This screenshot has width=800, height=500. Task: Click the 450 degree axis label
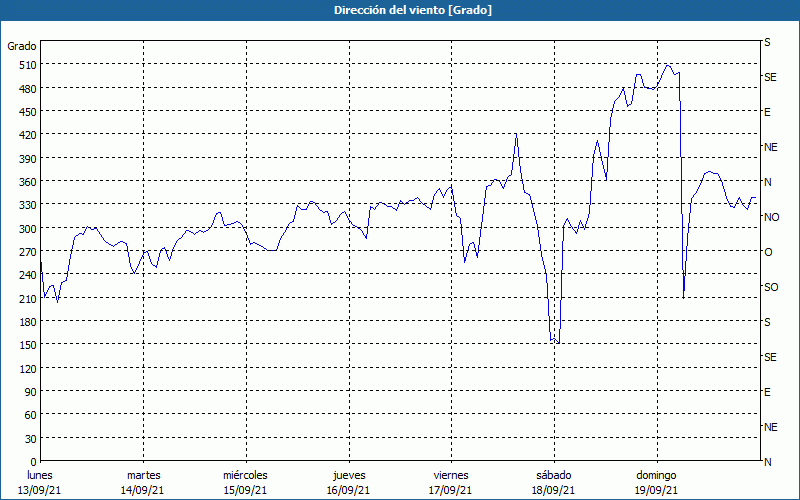click(x=28, y=112)
